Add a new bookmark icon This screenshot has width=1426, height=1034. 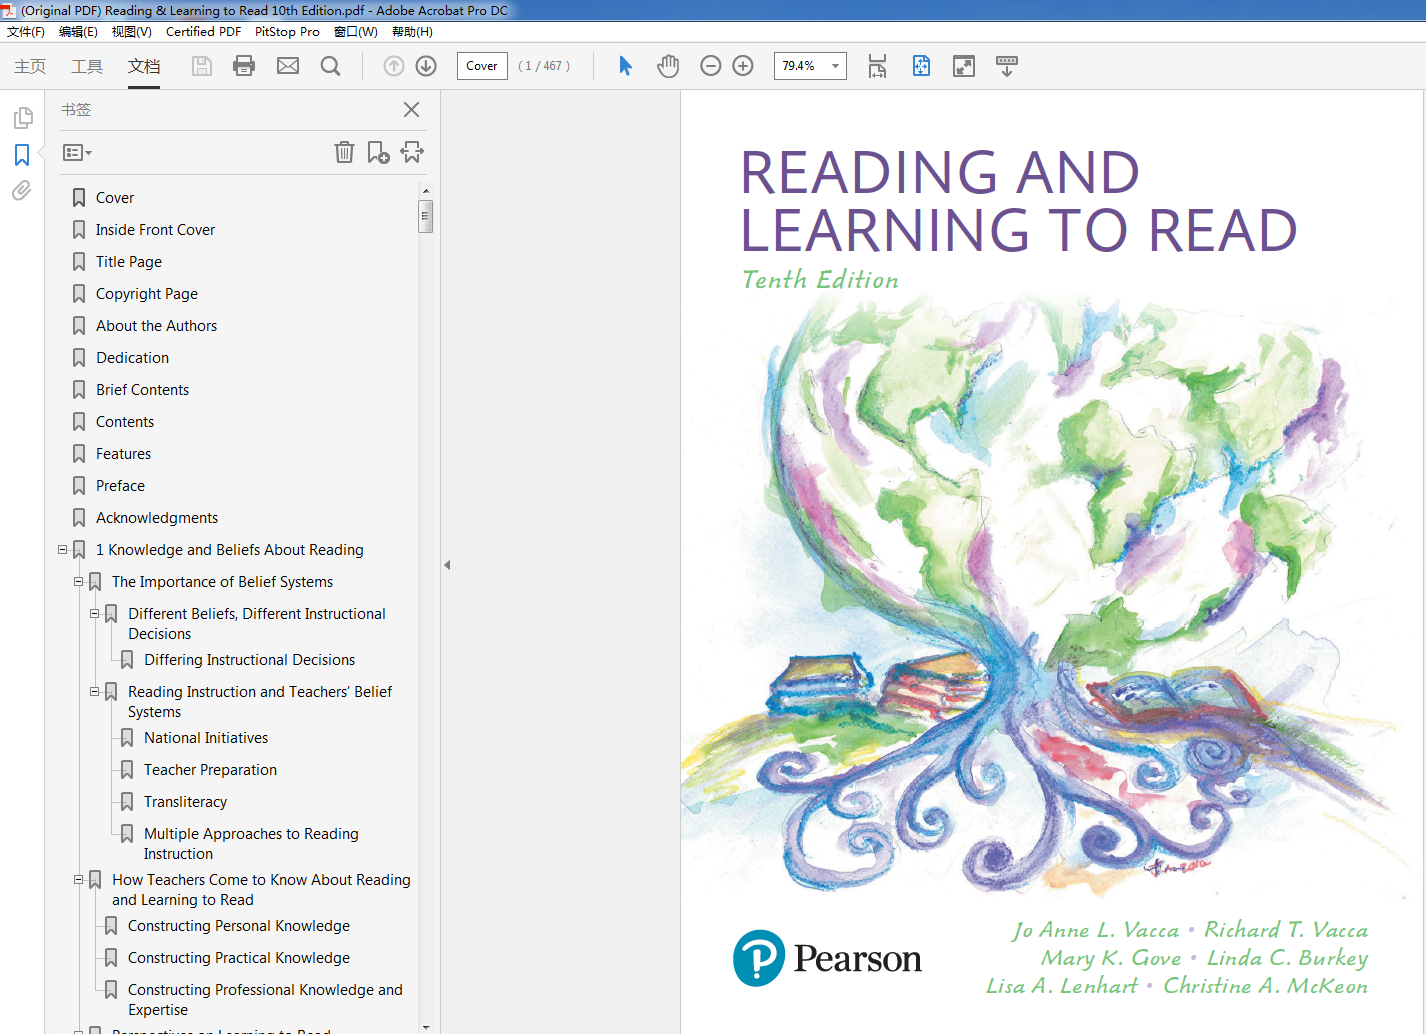click(378, 152)
